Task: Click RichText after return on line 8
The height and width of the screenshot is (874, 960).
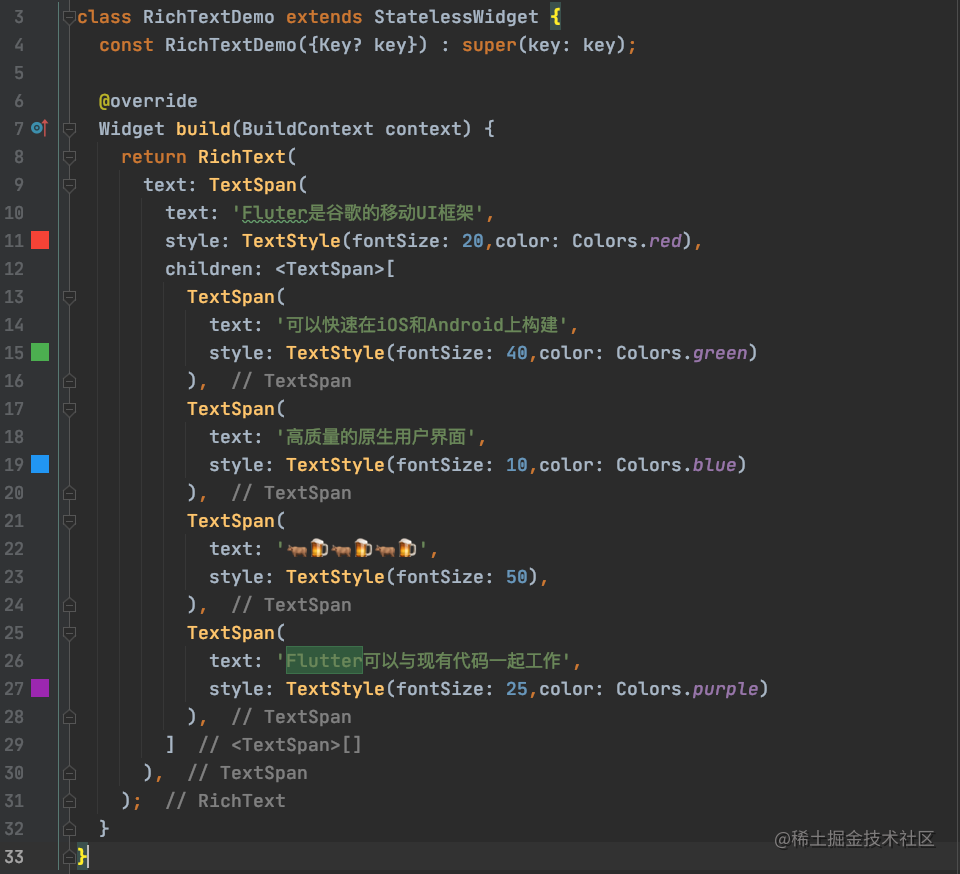Action: click(242, 157)
